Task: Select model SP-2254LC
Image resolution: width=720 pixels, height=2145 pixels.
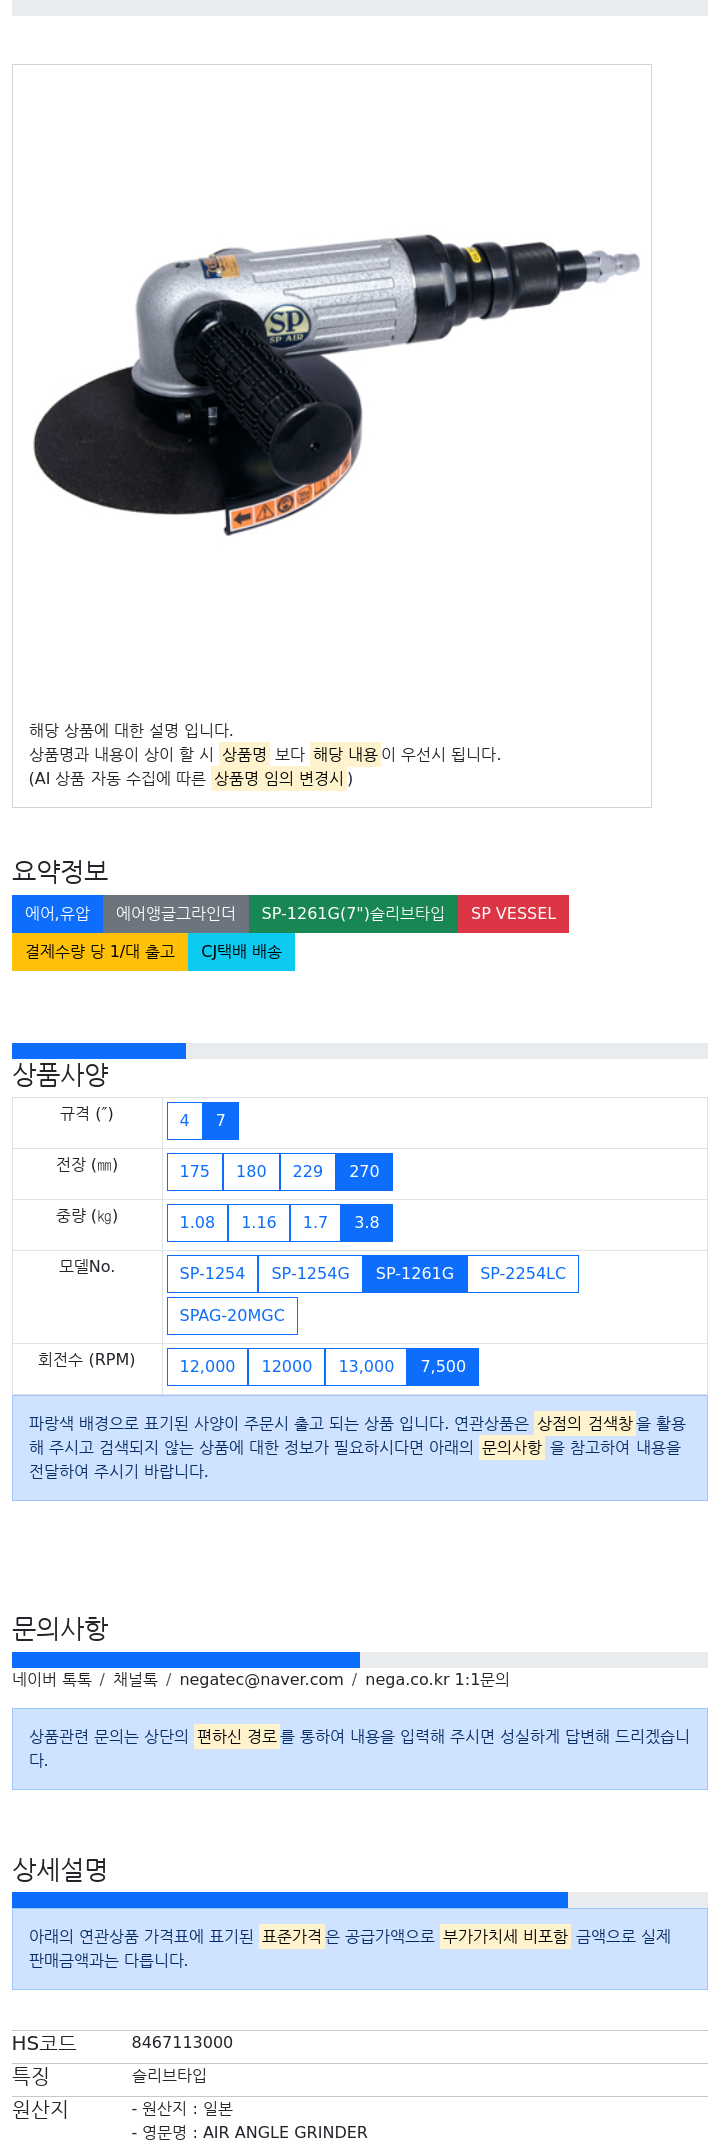Action: [523, 1274]
